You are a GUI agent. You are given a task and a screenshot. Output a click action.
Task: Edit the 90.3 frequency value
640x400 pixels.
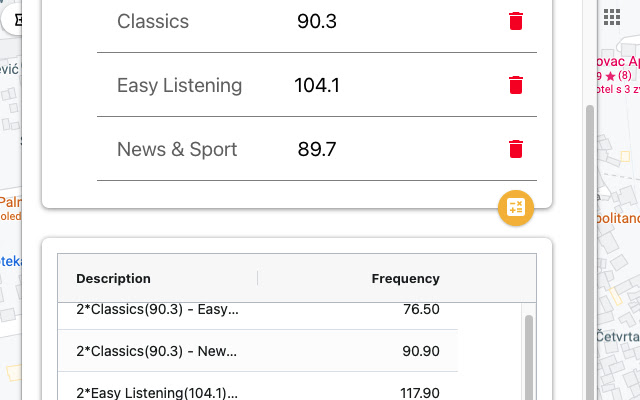click(317, 21)
